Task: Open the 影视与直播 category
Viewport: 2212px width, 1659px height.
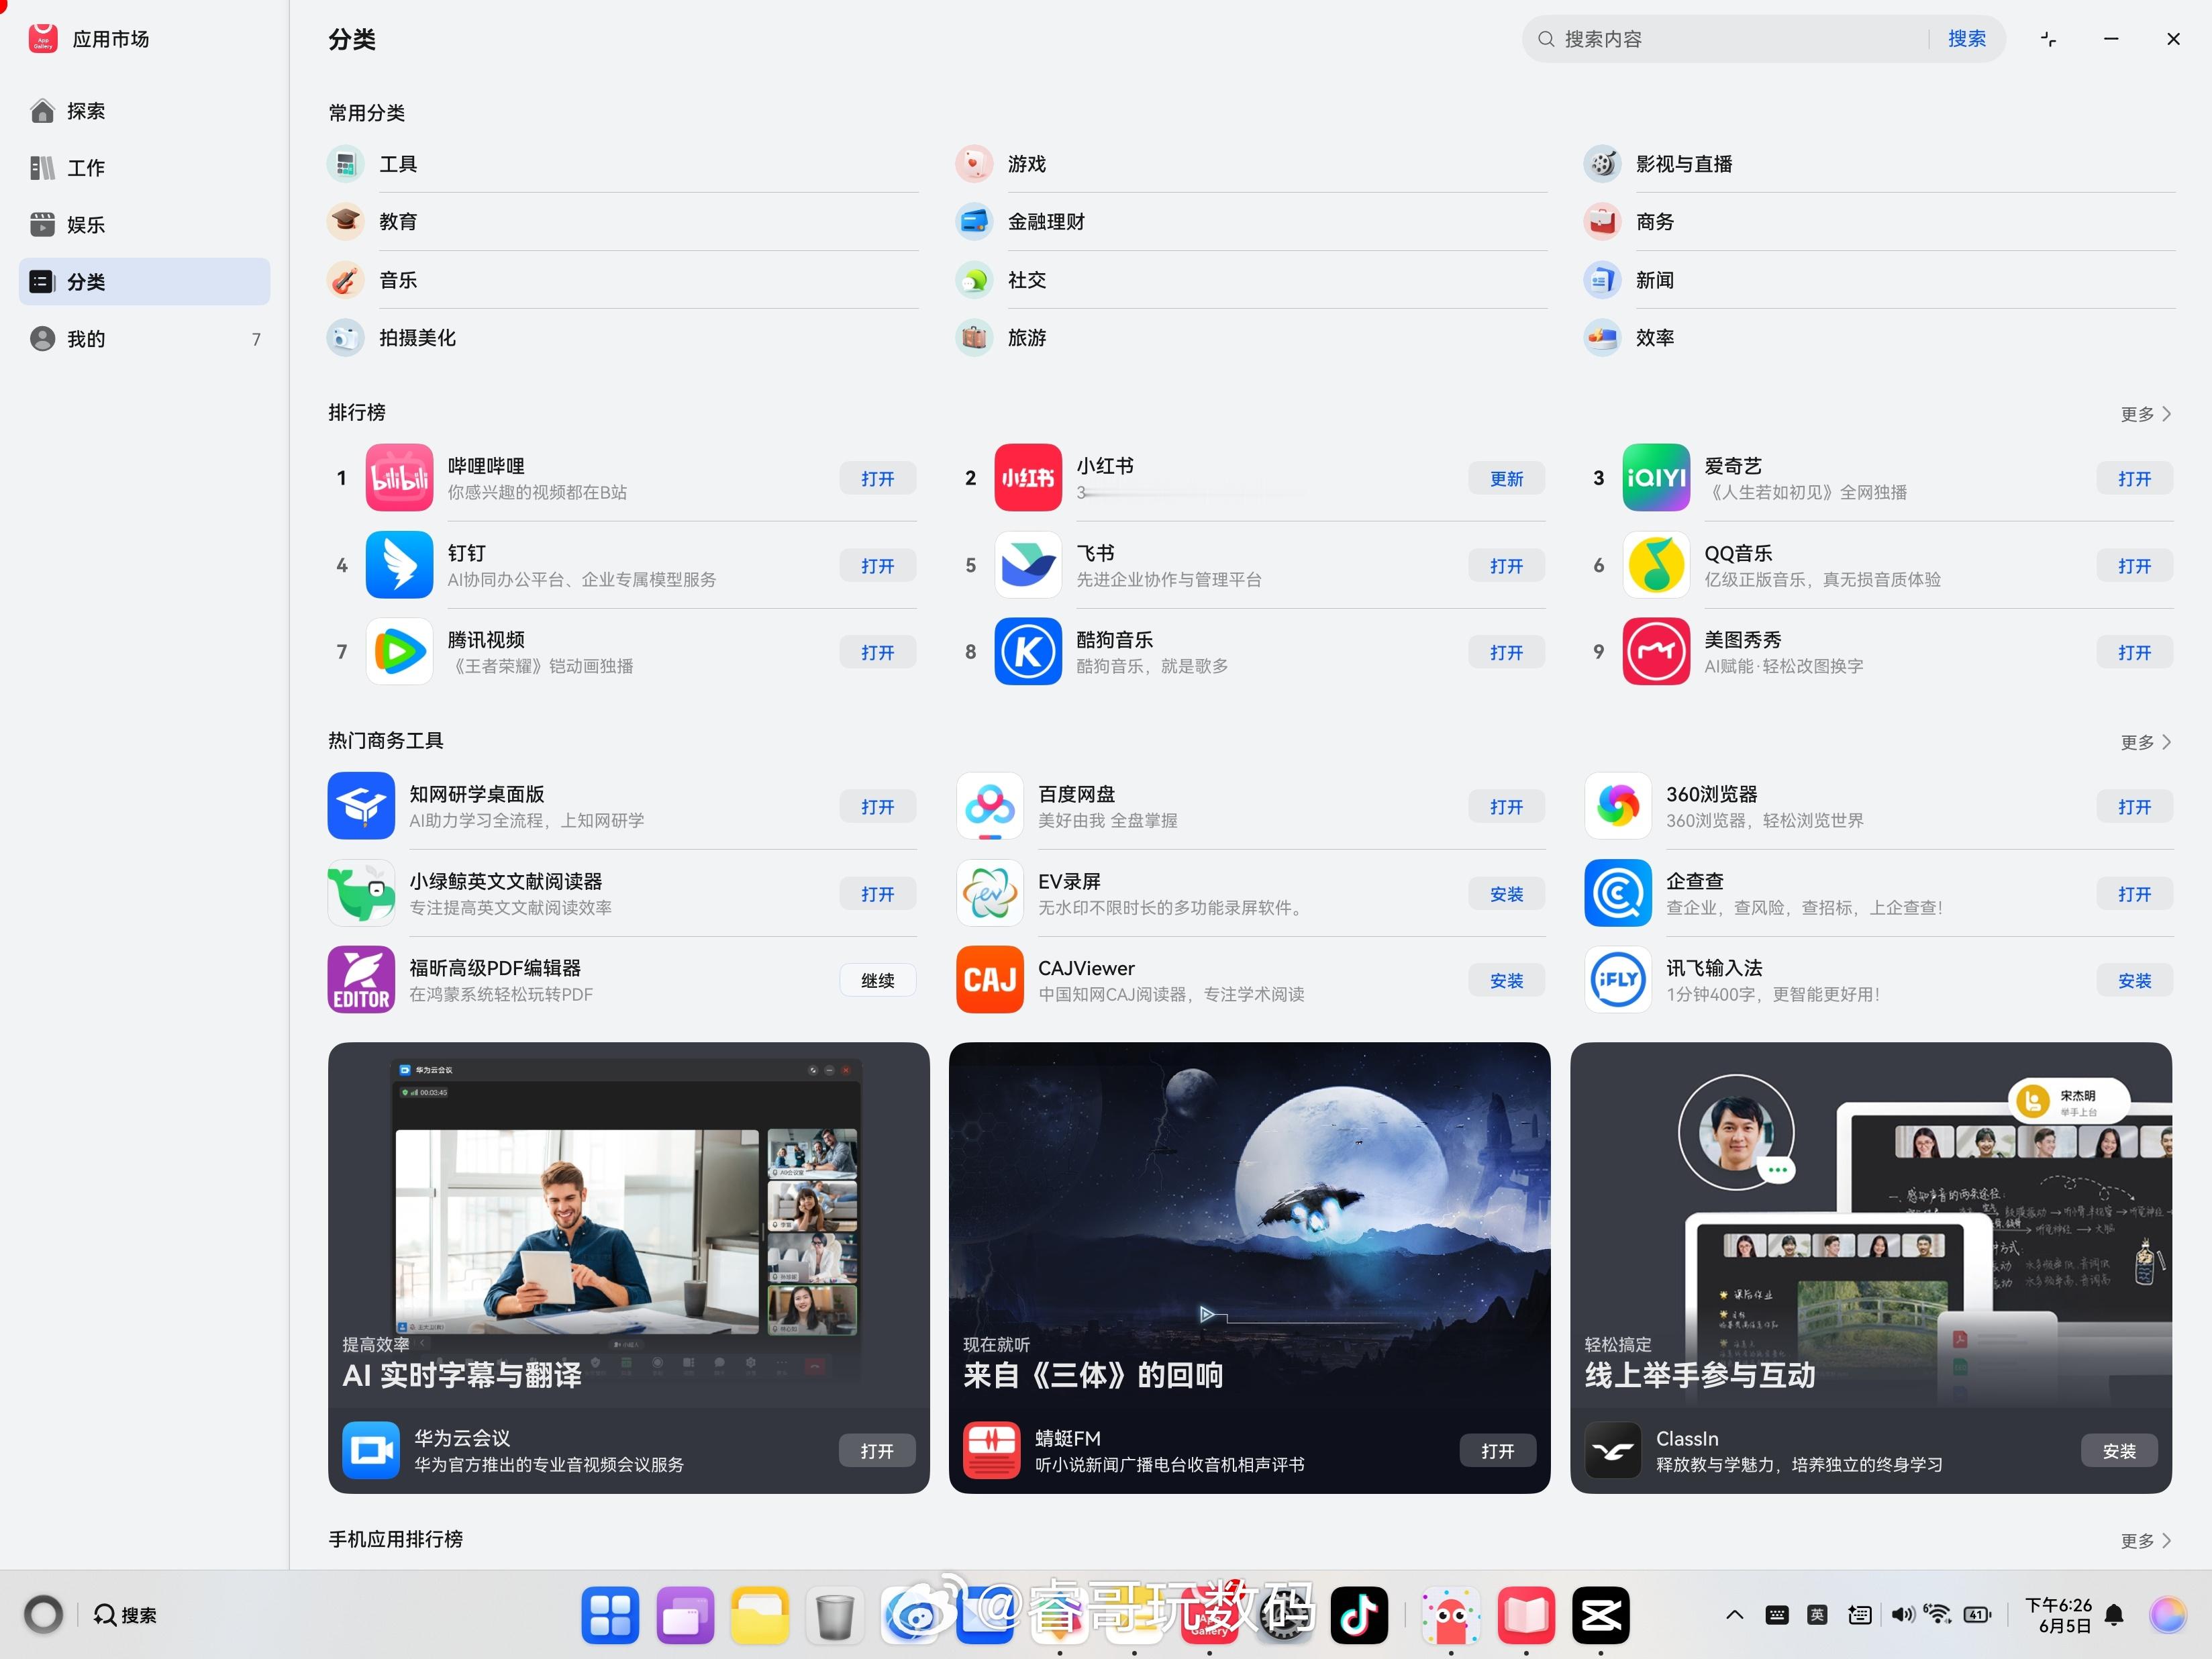Action: (x=1879, y=164)
